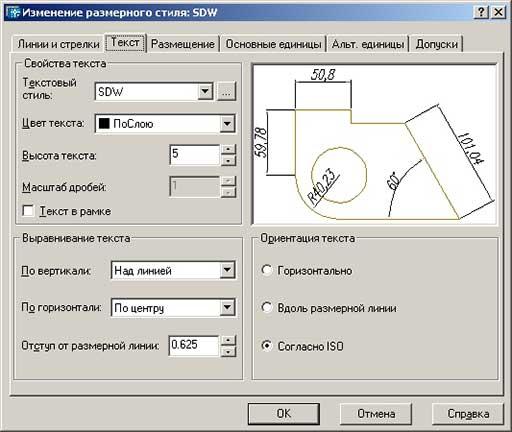Increase Отступ от размерной линии value

coord(228,340)
